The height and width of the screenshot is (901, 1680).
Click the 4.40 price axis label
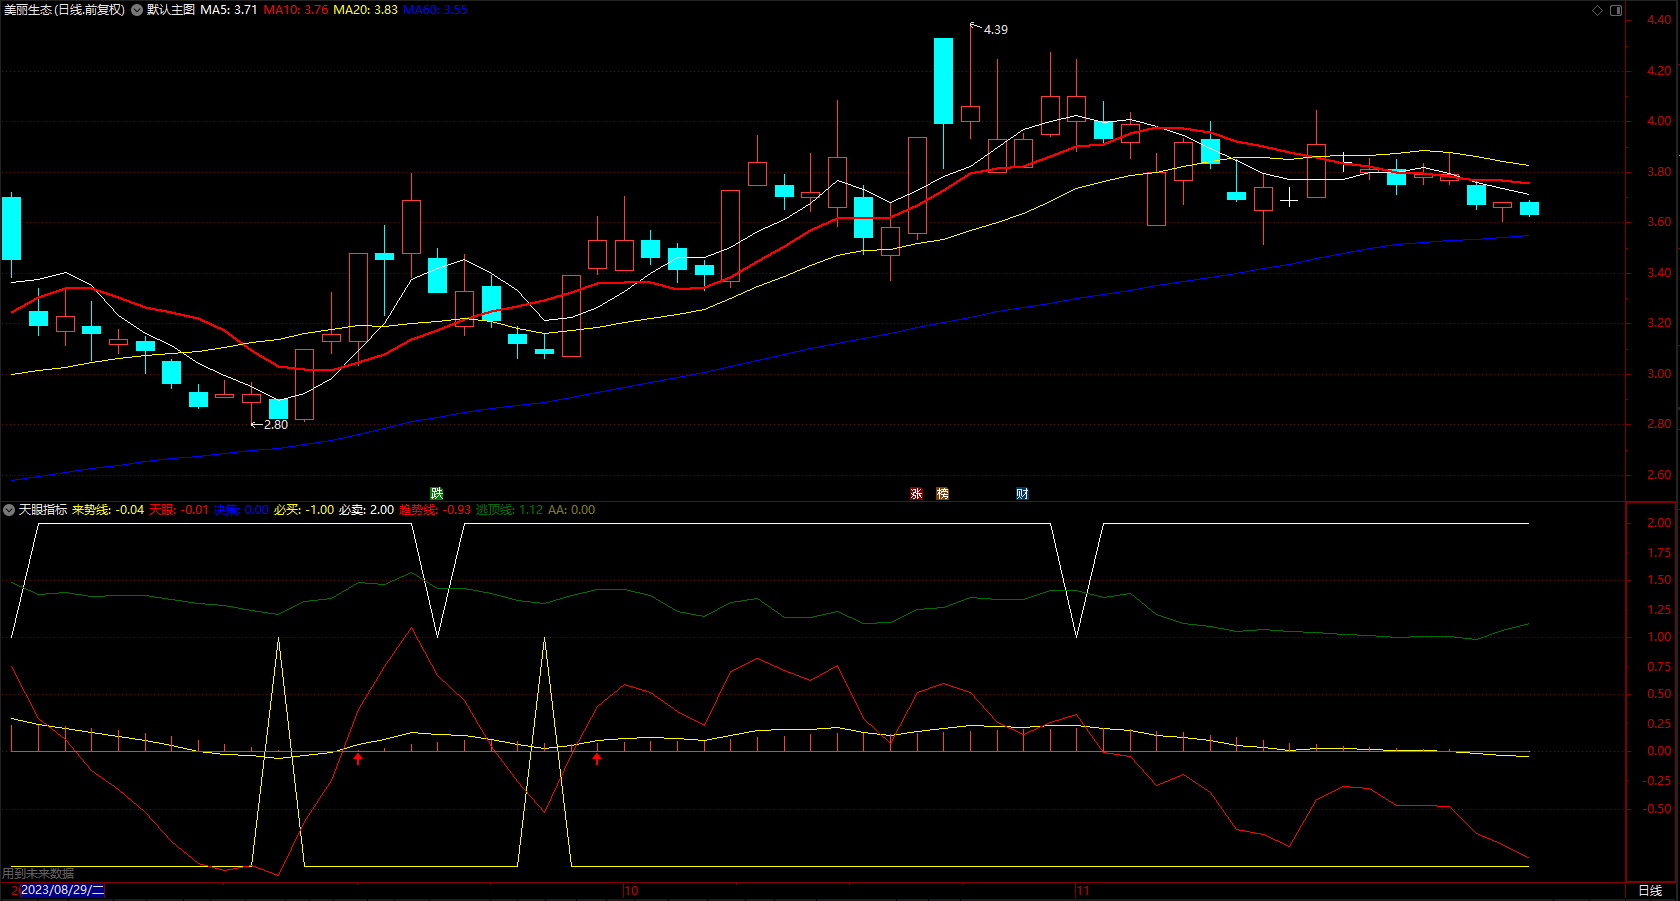click(x=1659, y=20)
